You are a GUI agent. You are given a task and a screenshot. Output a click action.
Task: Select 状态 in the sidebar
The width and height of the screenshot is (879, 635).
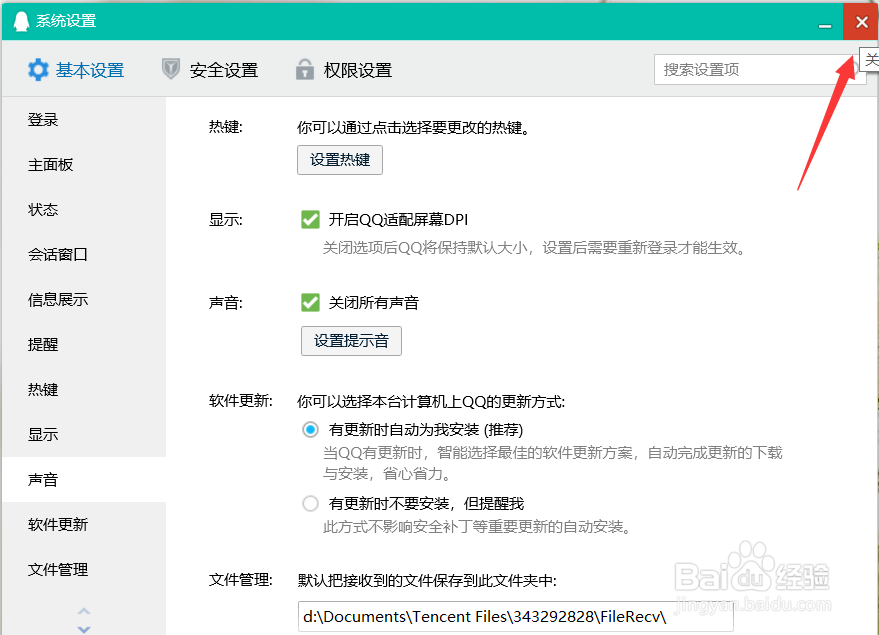pos(84,209)
